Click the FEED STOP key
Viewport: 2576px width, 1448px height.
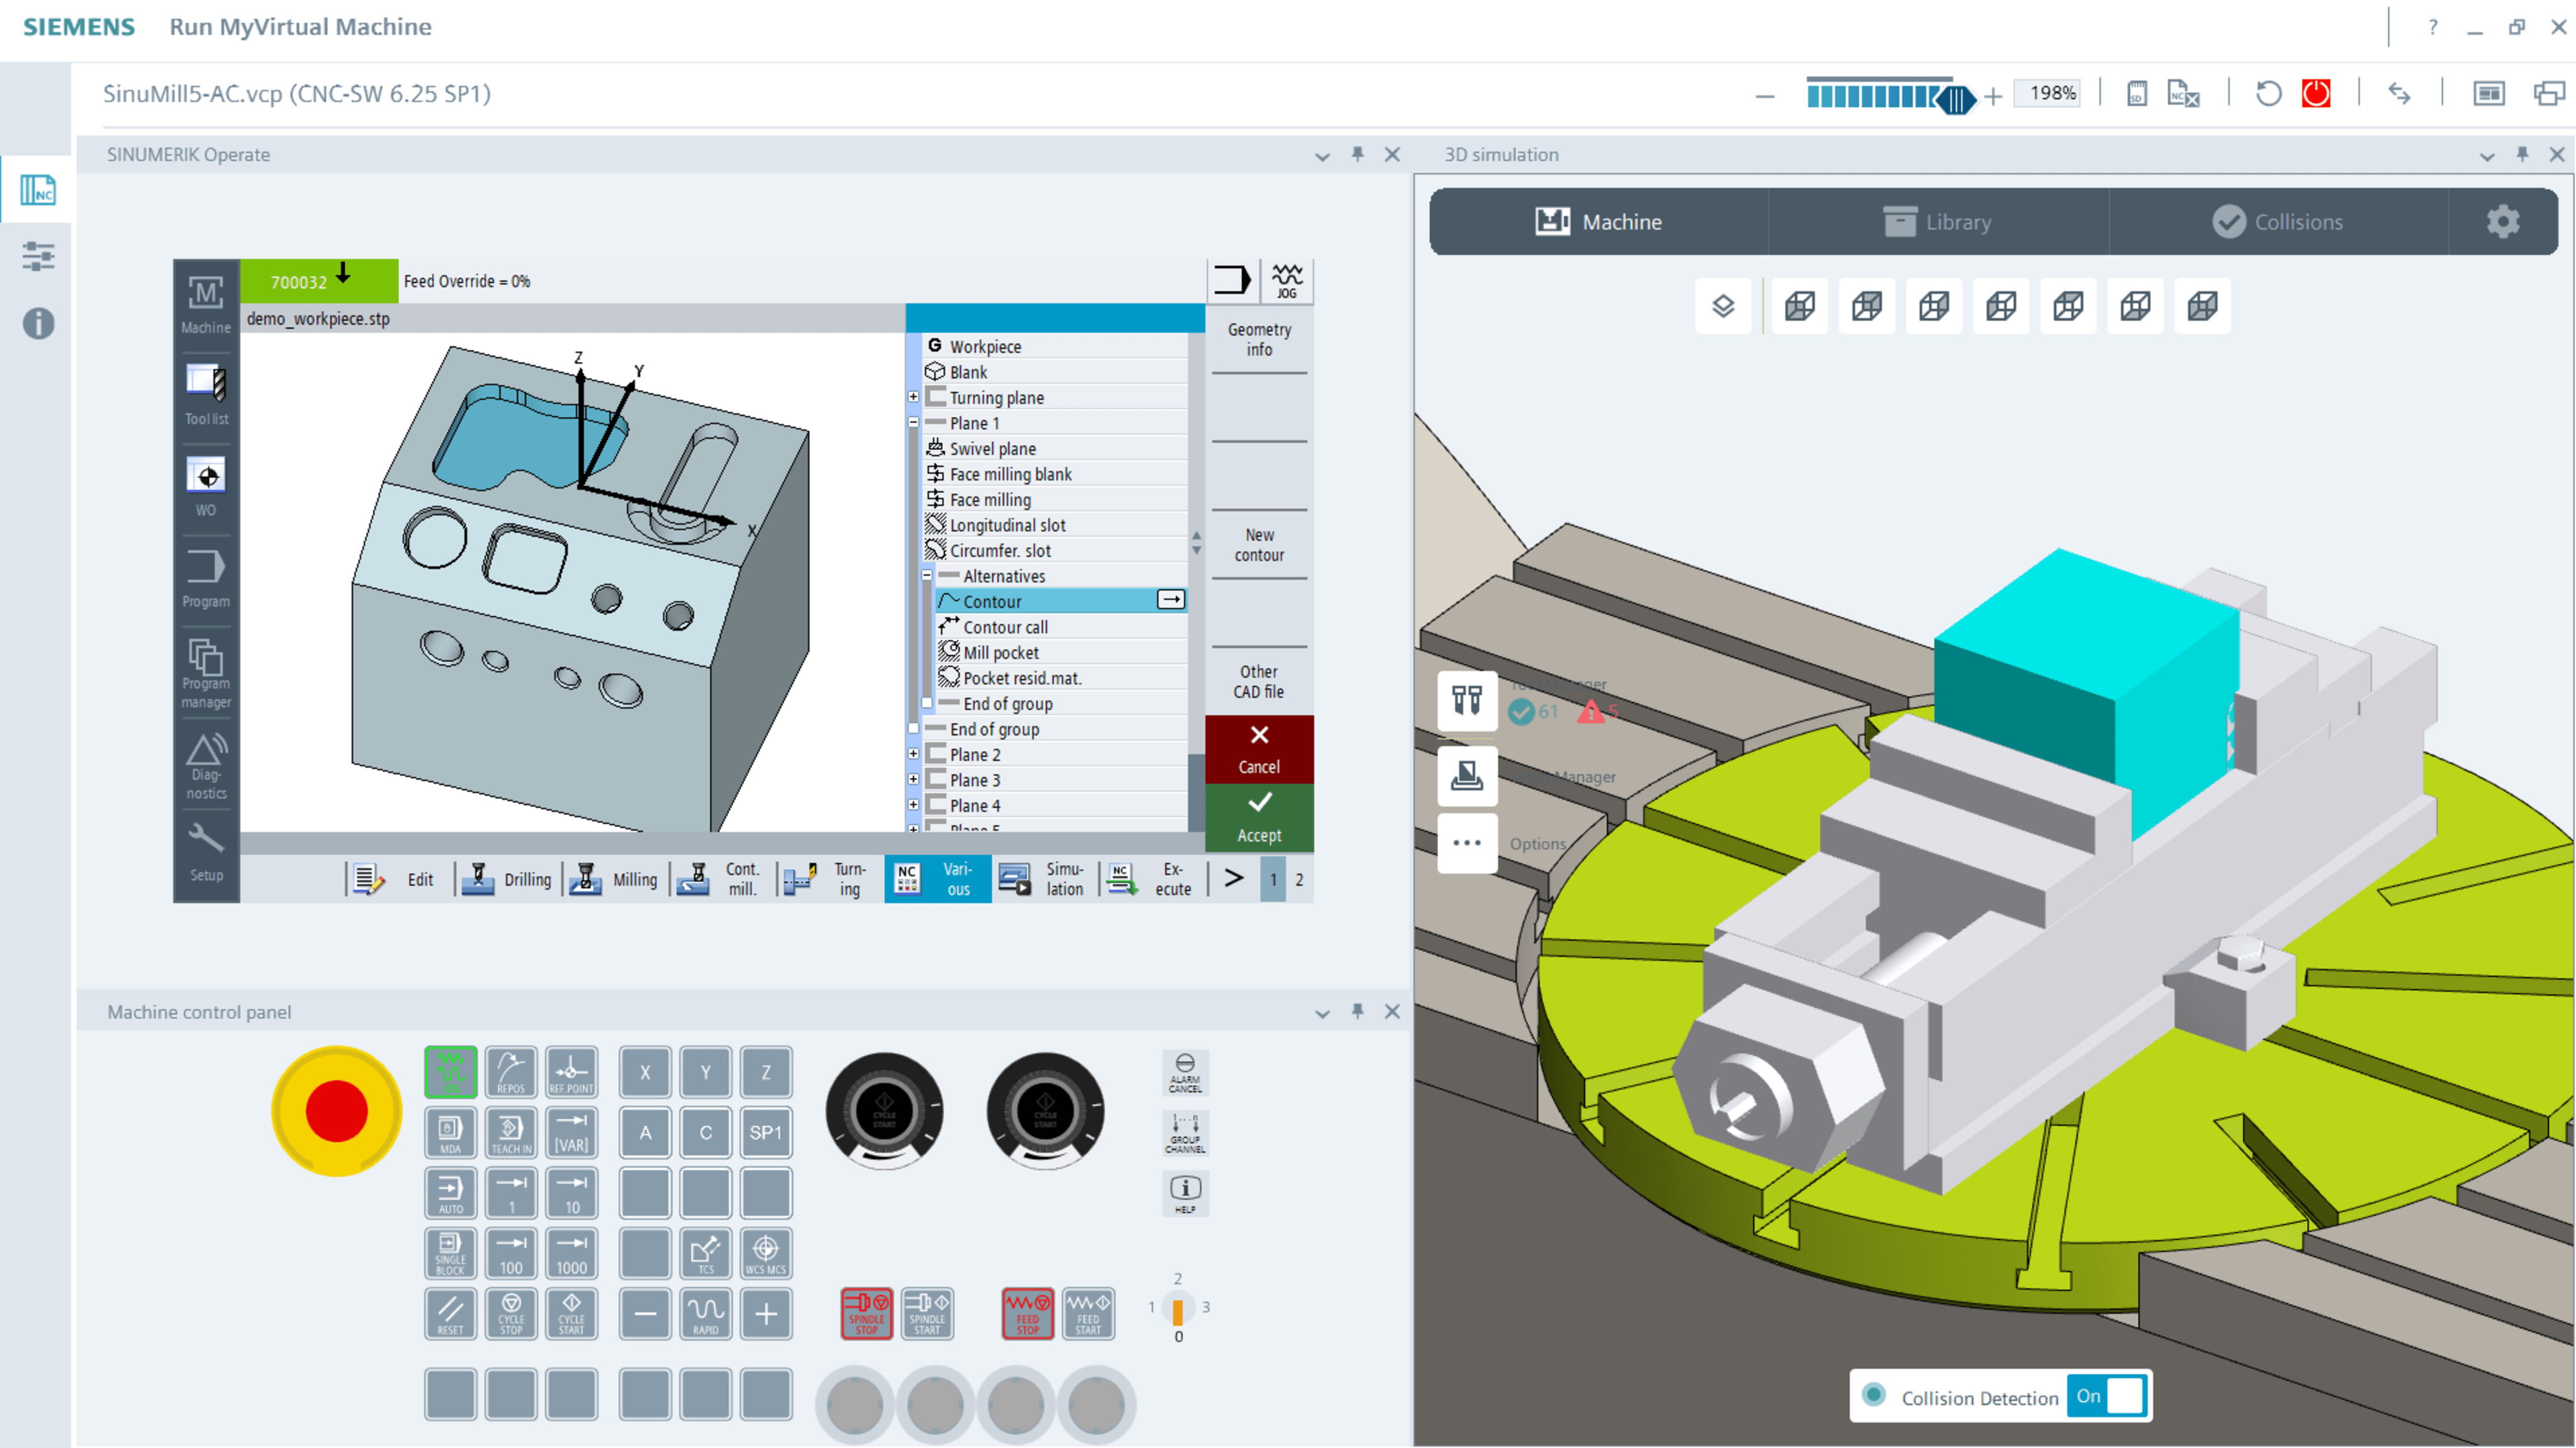1027,1313
